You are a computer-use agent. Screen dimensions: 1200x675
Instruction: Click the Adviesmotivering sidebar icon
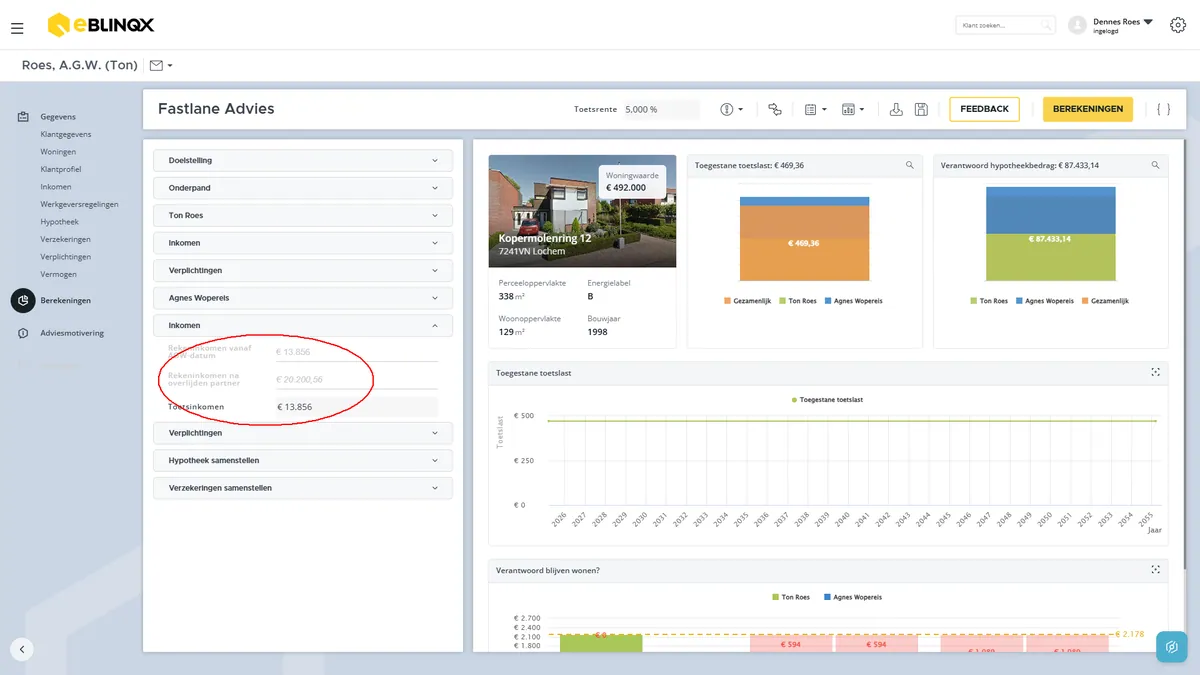click(x=22, y=333)
